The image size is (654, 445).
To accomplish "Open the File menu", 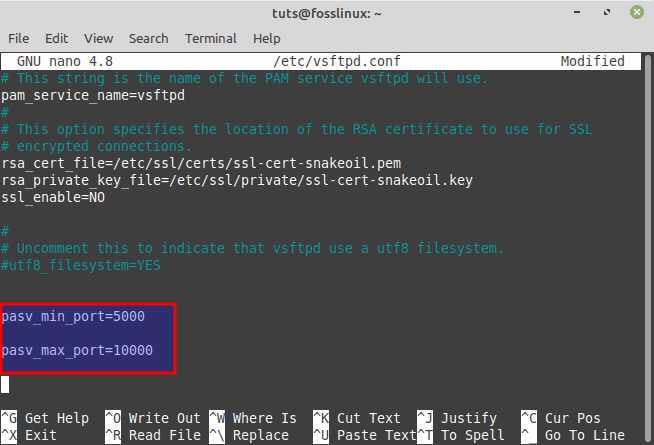I will [x=18, y=38].
